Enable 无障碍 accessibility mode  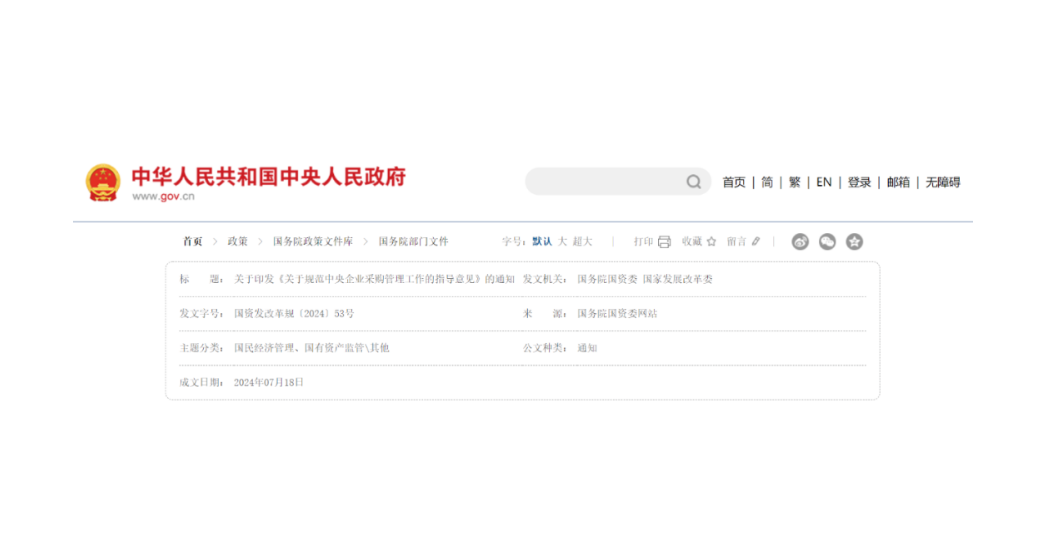tap(942, 182)
